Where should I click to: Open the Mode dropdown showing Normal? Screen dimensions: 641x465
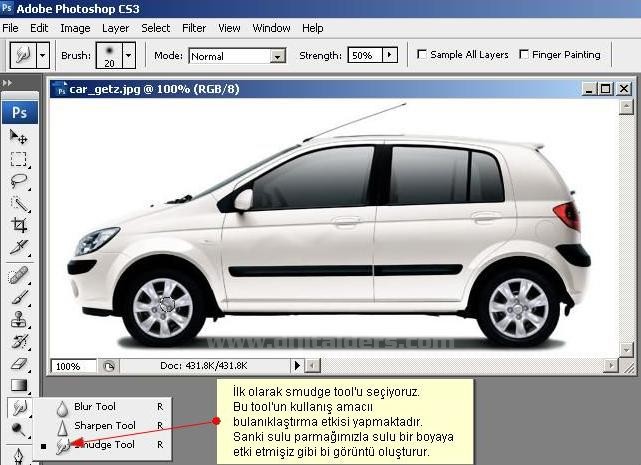tap(237, 56)
